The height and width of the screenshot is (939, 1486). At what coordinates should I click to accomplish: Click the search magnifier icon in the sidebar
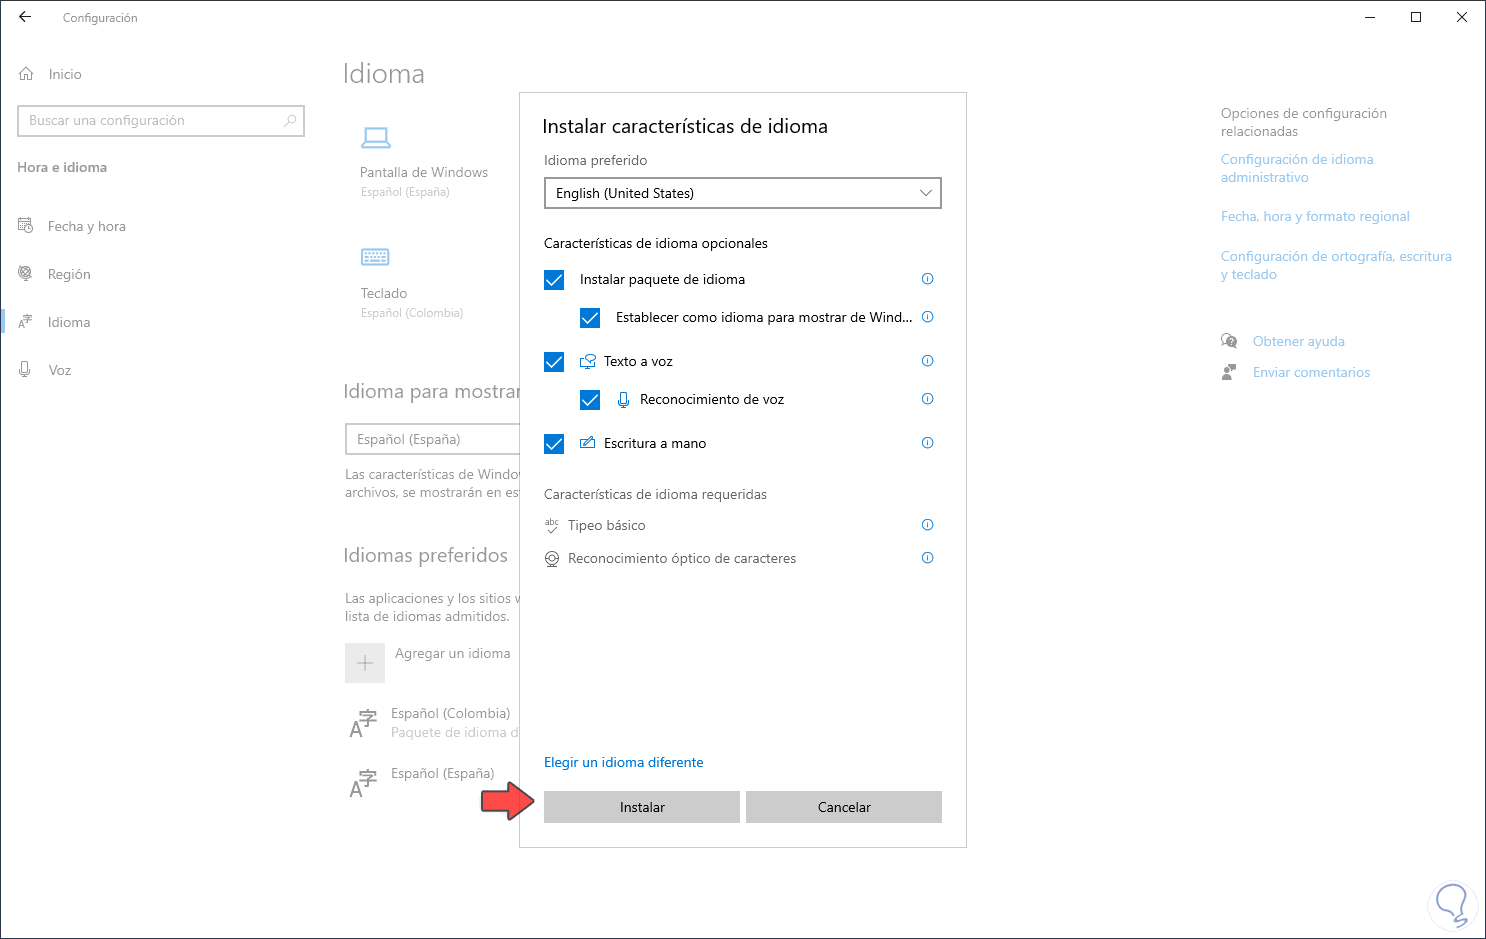point(290,121)
